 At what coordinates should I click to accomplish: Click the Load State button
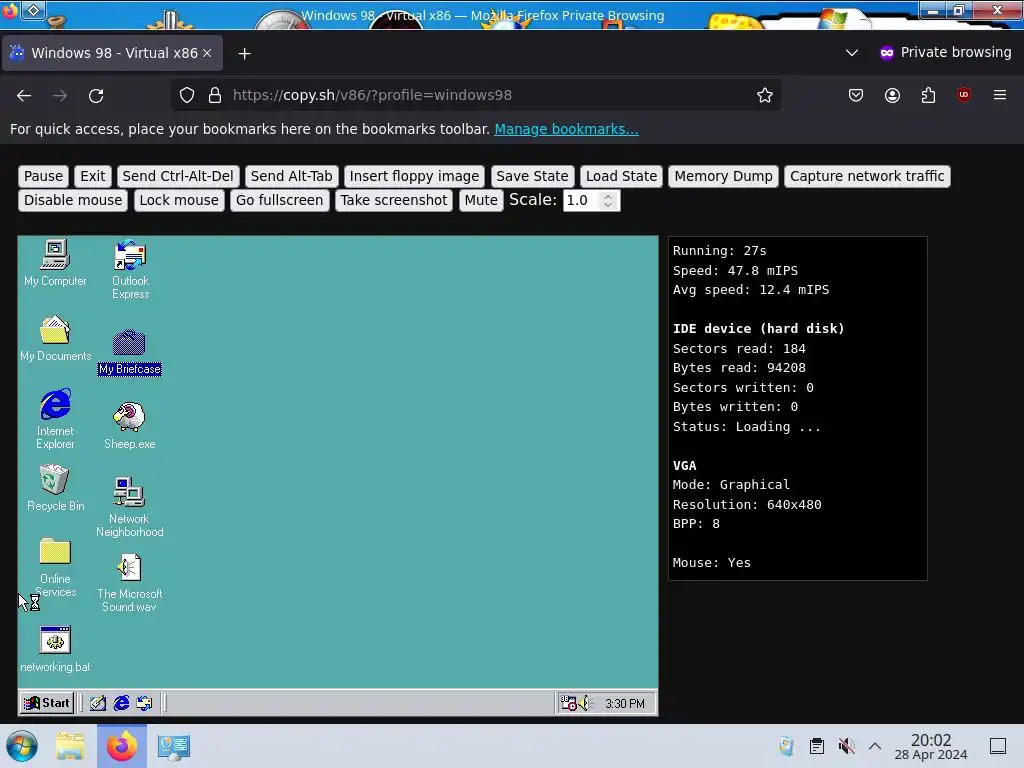(621, 176)
